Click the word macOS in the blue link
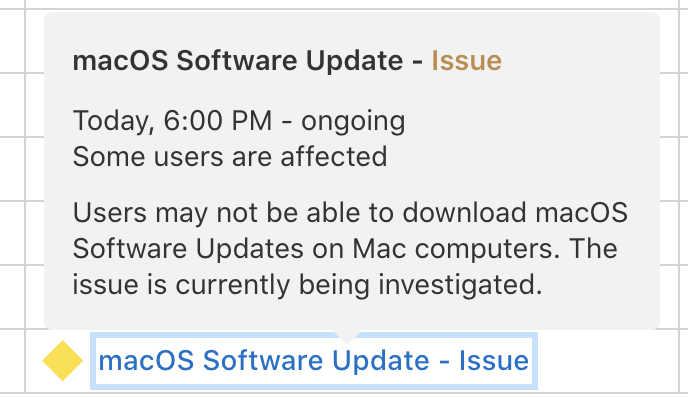 pos(146,361)
